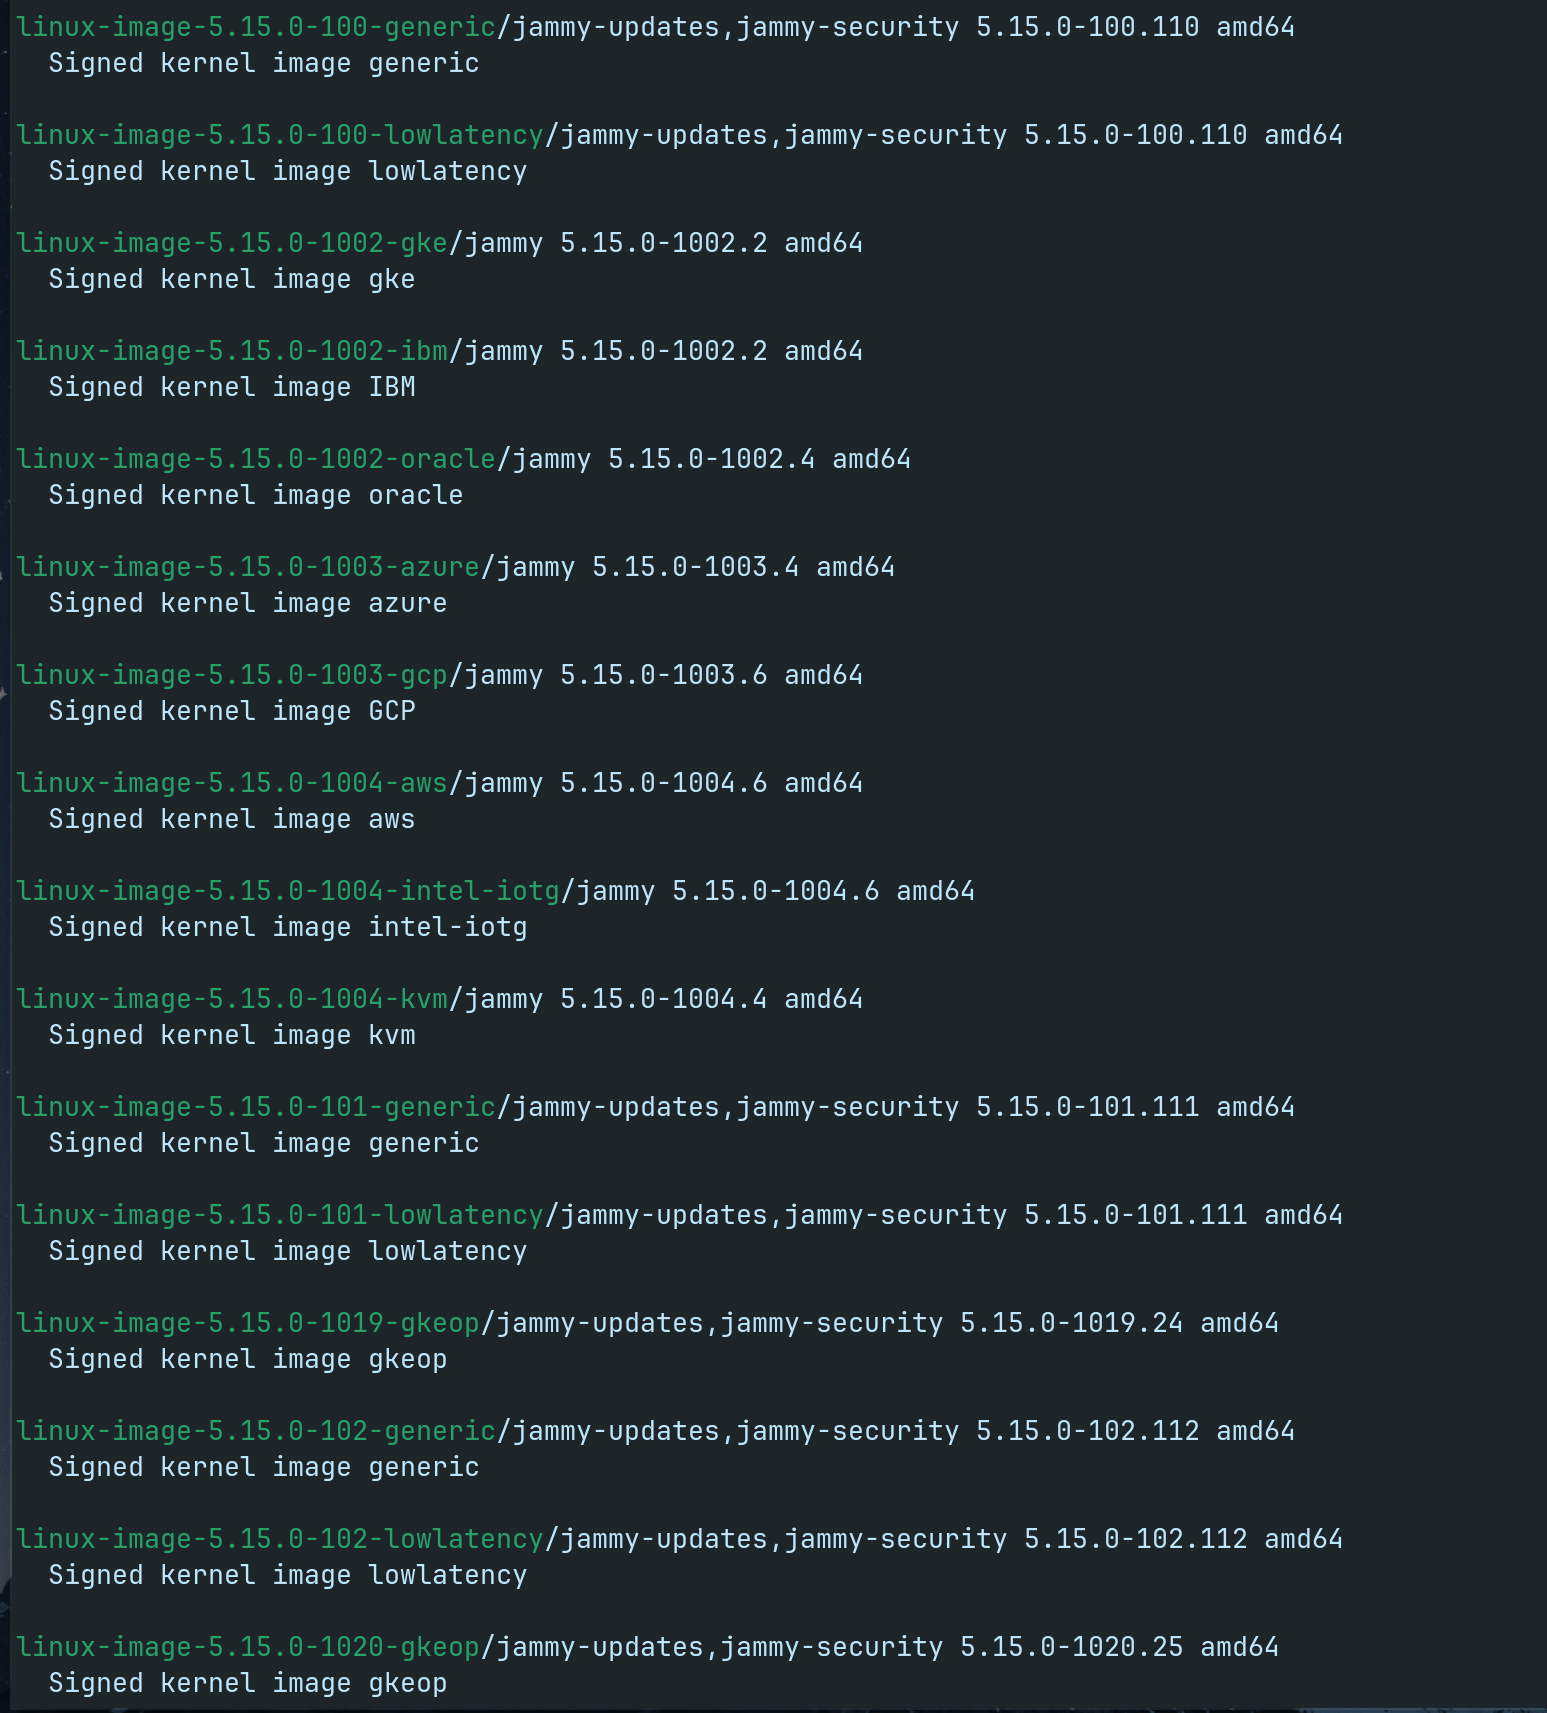Click the linux-image-5.15.0-101-generic package name
This screenshot has width=1547, height=1713.
click(x=256, y=1107)
